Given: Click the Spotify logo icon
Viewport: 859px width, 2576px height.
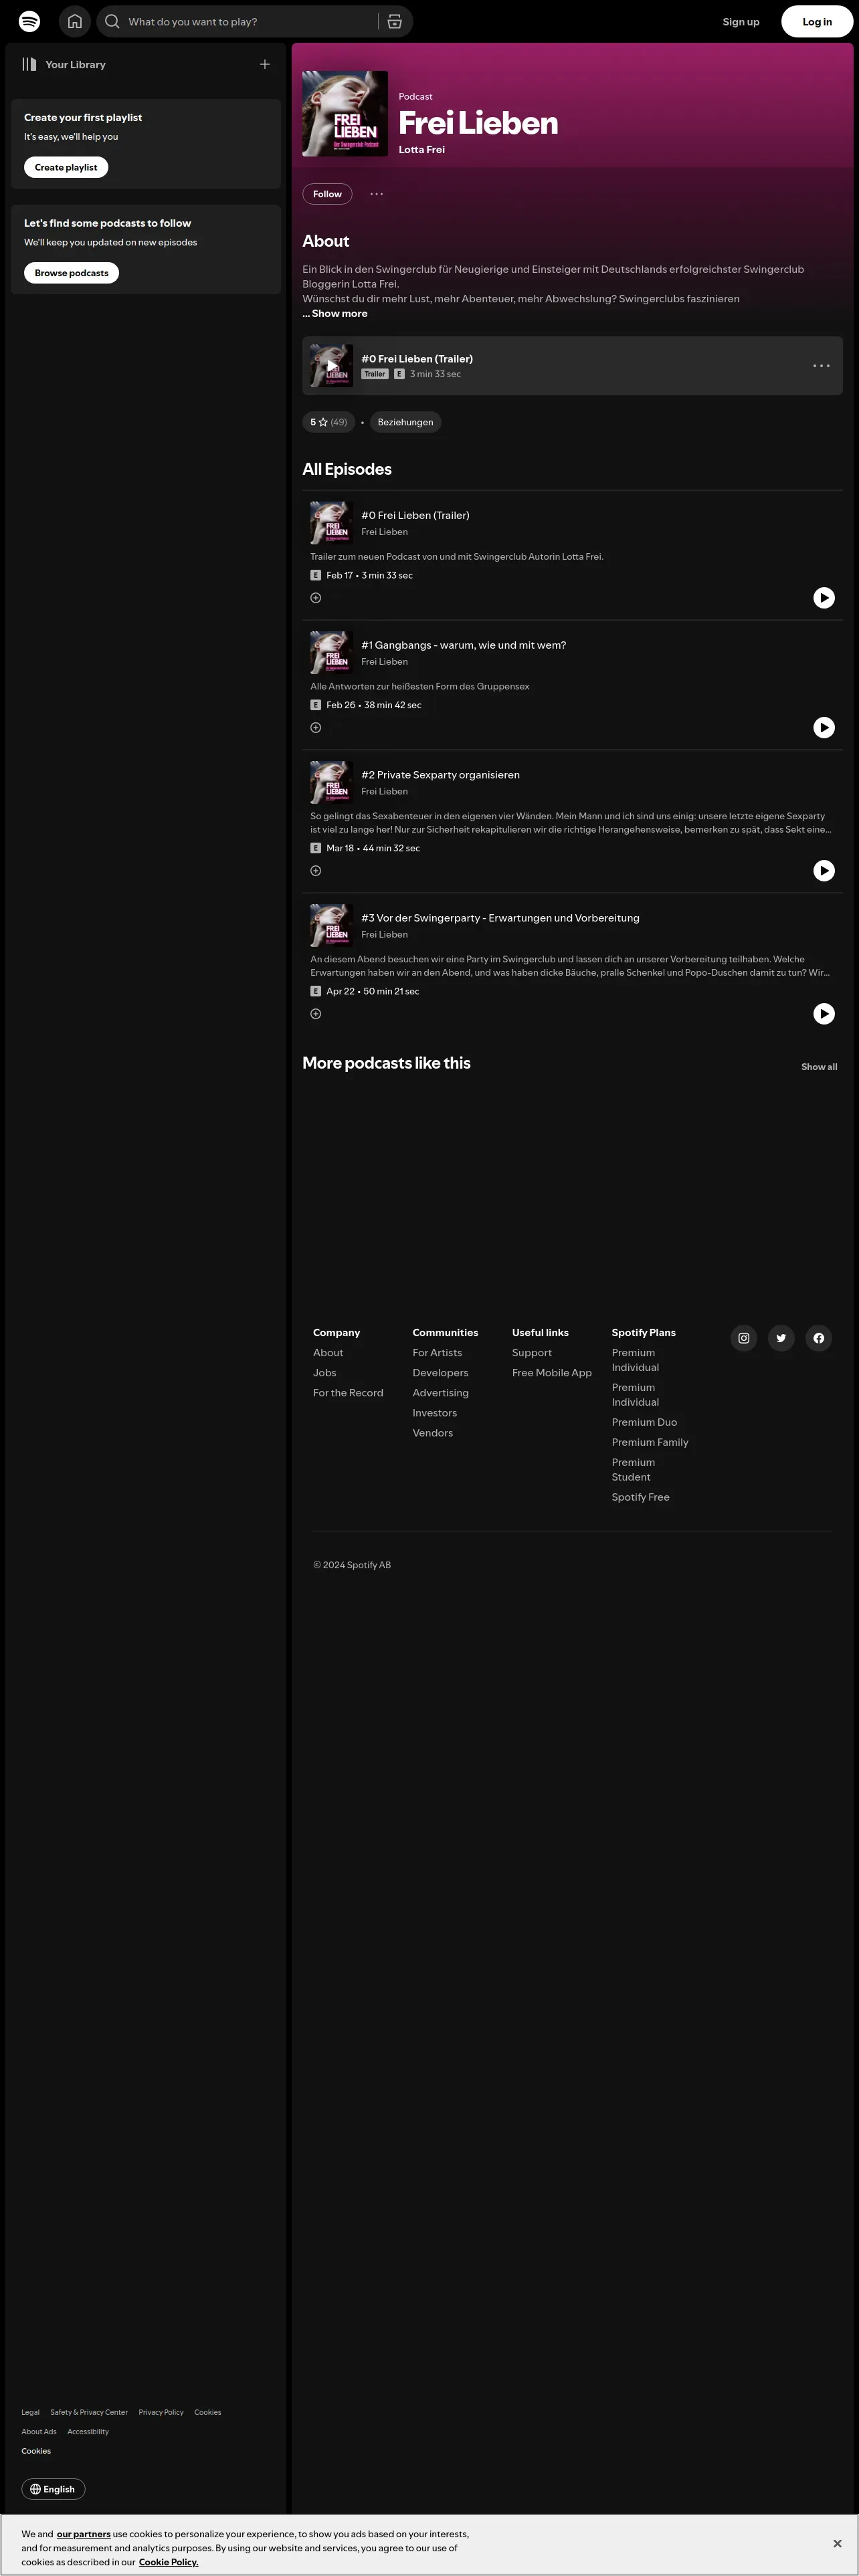Looking at the screenshot, I should coord(30,21).
